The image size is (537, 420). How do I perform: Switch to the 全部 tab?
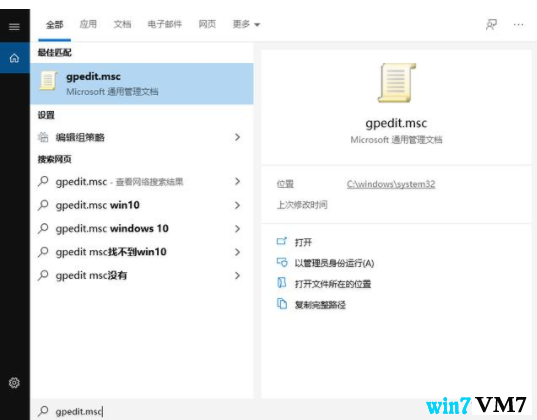pos(54,24)
